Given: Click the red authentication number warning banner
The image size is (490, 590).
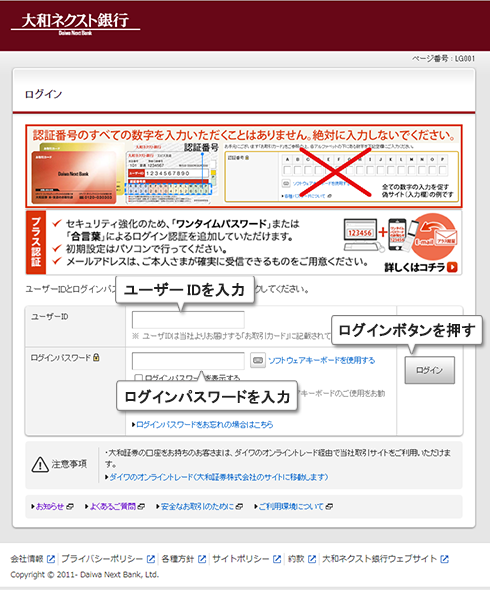Looking at the screenshot, I should click(244, 166).
